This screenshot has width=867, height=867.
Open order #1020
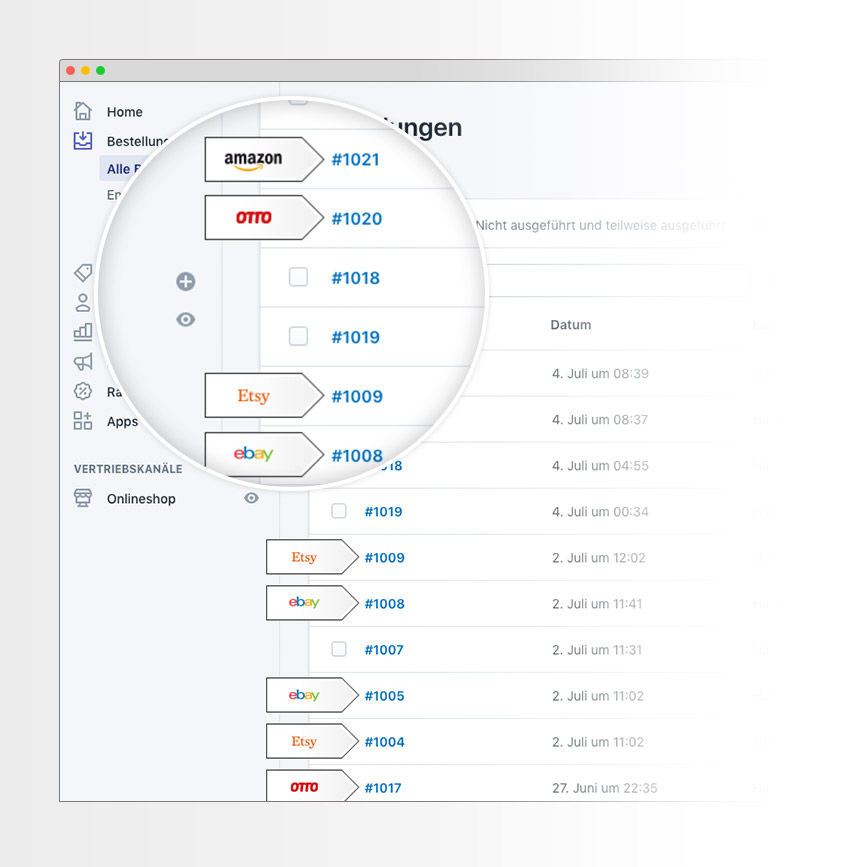click(357, 219)
